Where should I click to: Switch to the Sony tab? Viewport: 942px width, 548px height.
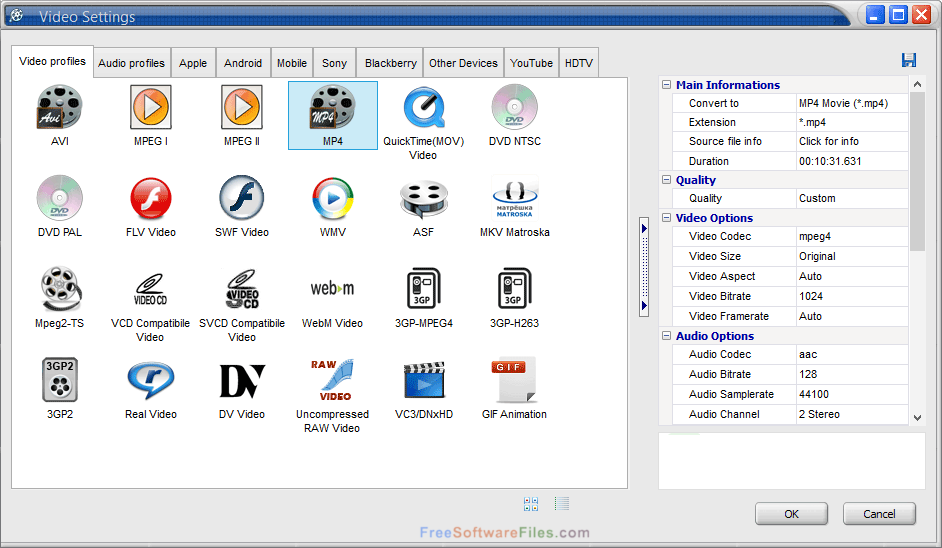[x=334, y=63]
